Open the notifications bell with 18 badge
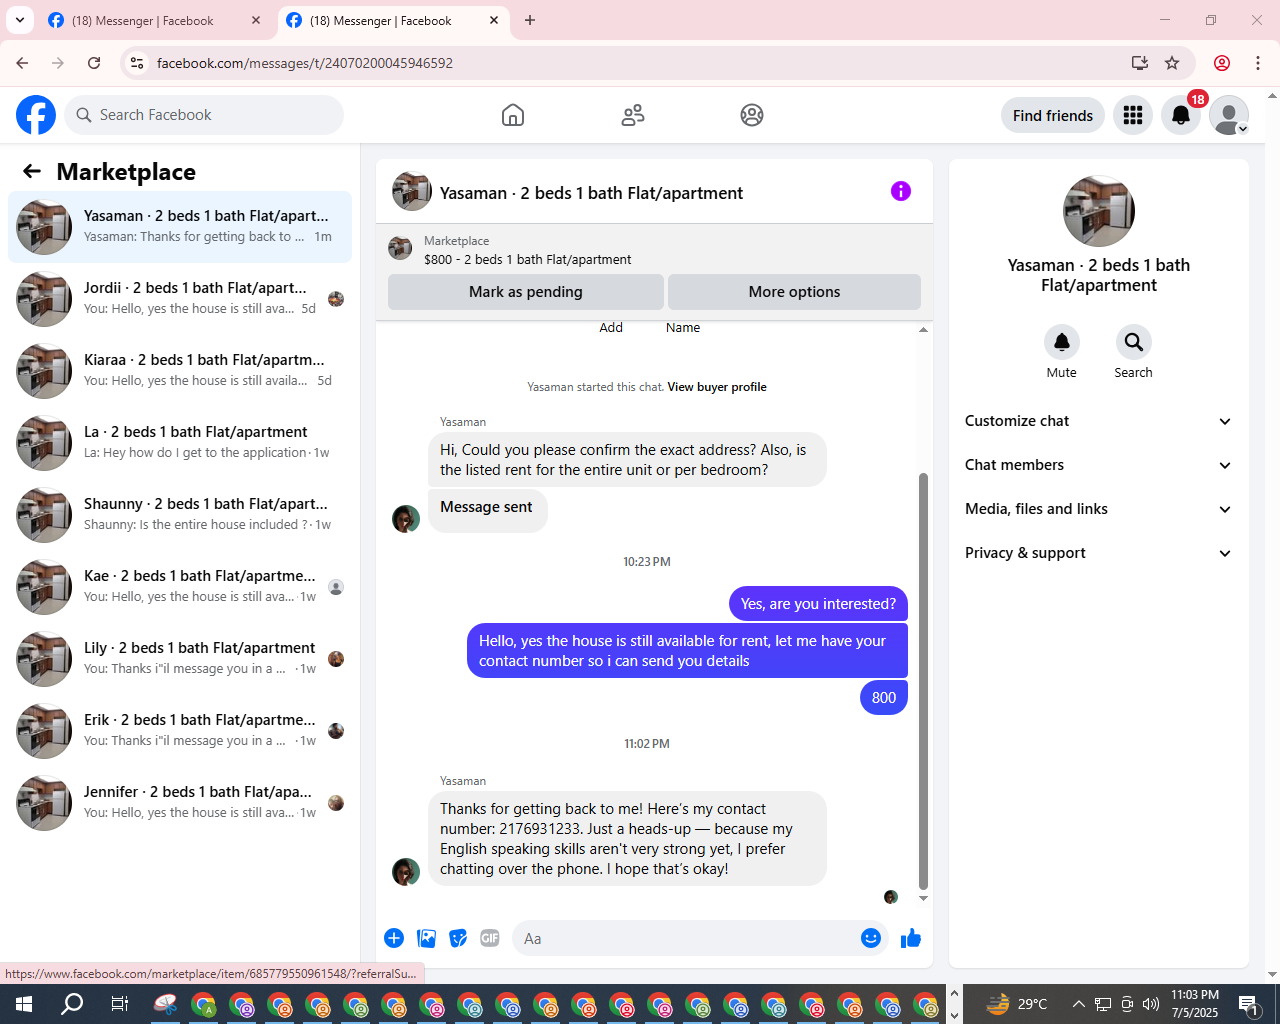Screen dimensions: 1280x1024 click(1181, 115)
